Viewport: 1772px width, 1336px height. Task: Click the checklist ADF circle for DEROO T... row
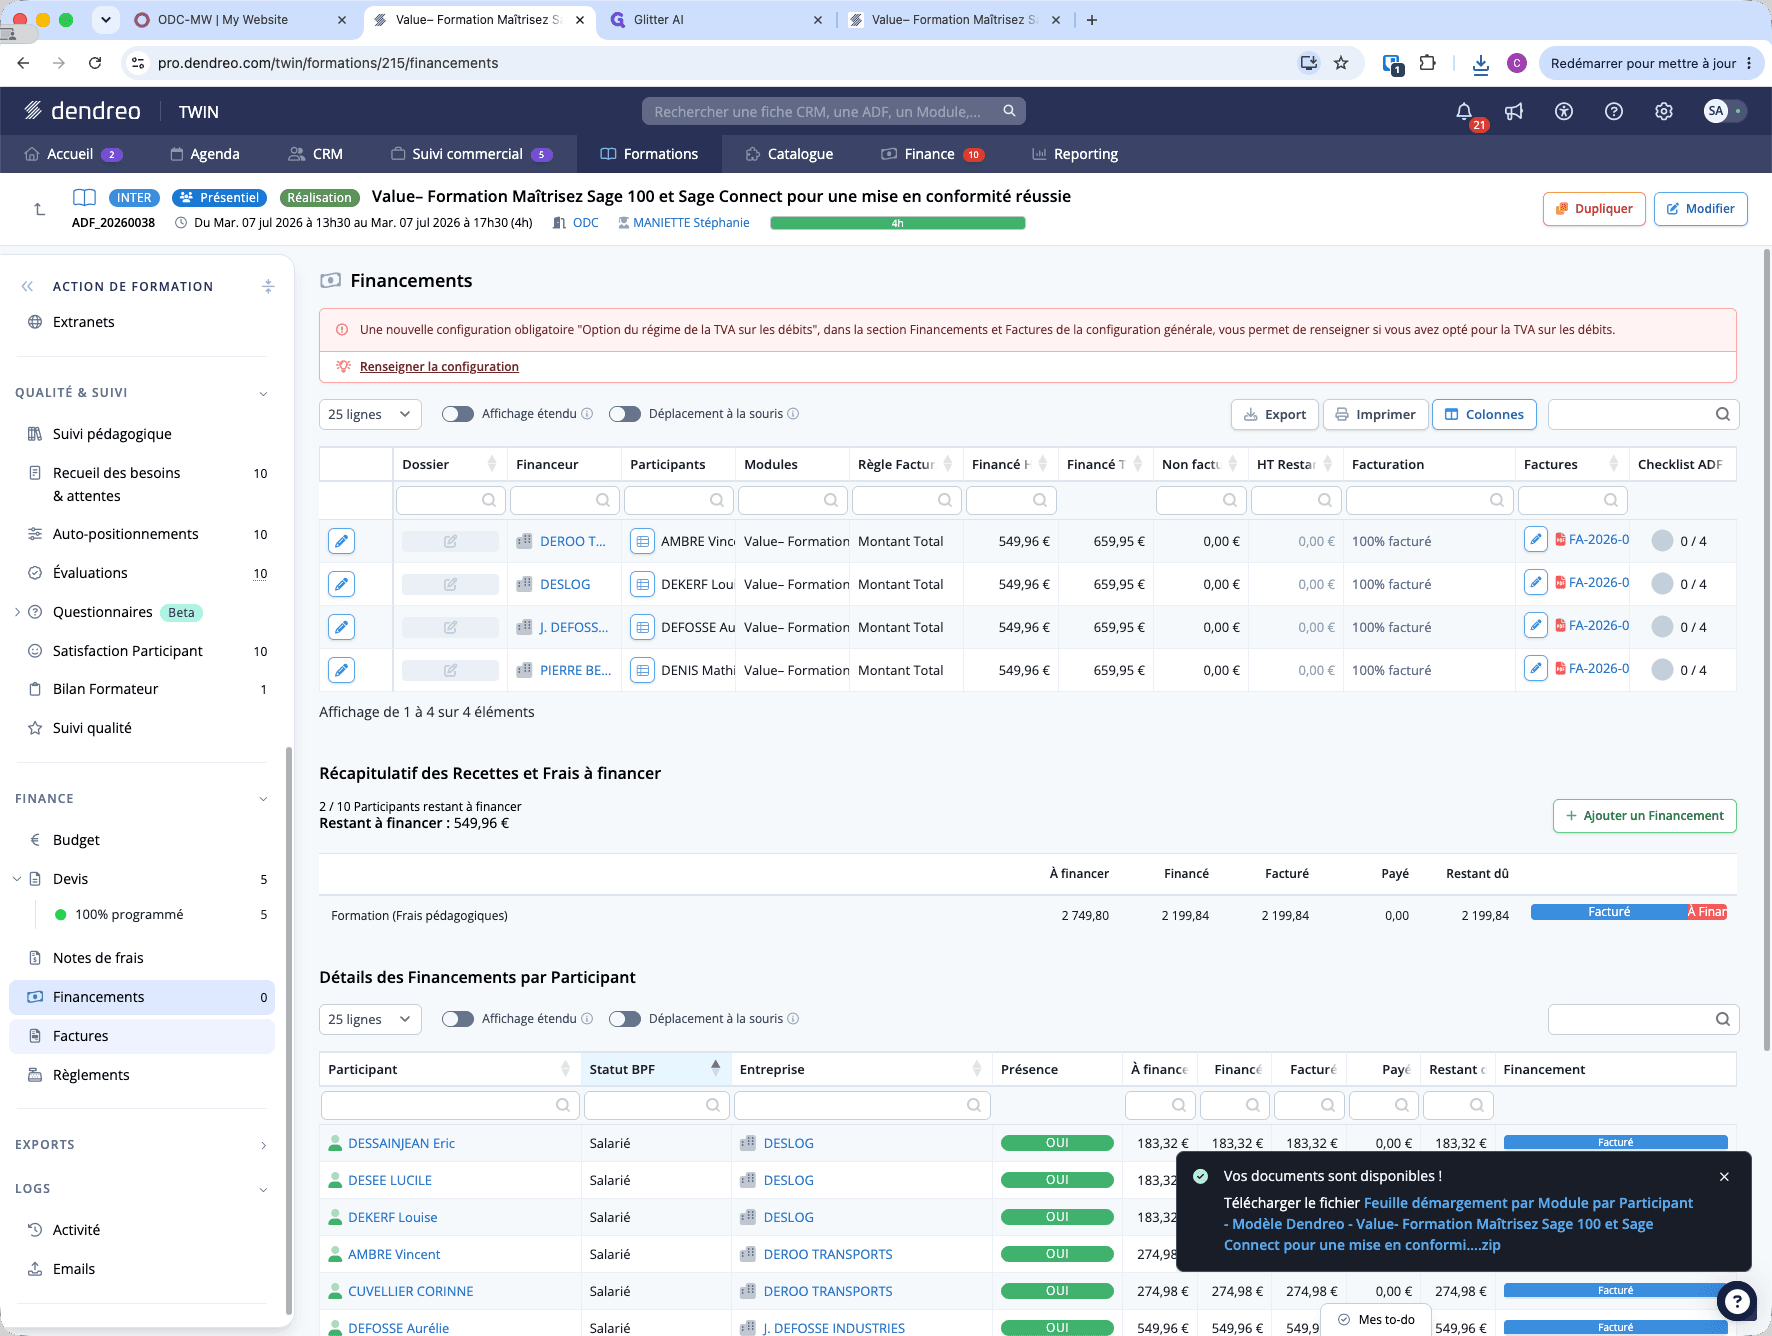[1662, 541]
